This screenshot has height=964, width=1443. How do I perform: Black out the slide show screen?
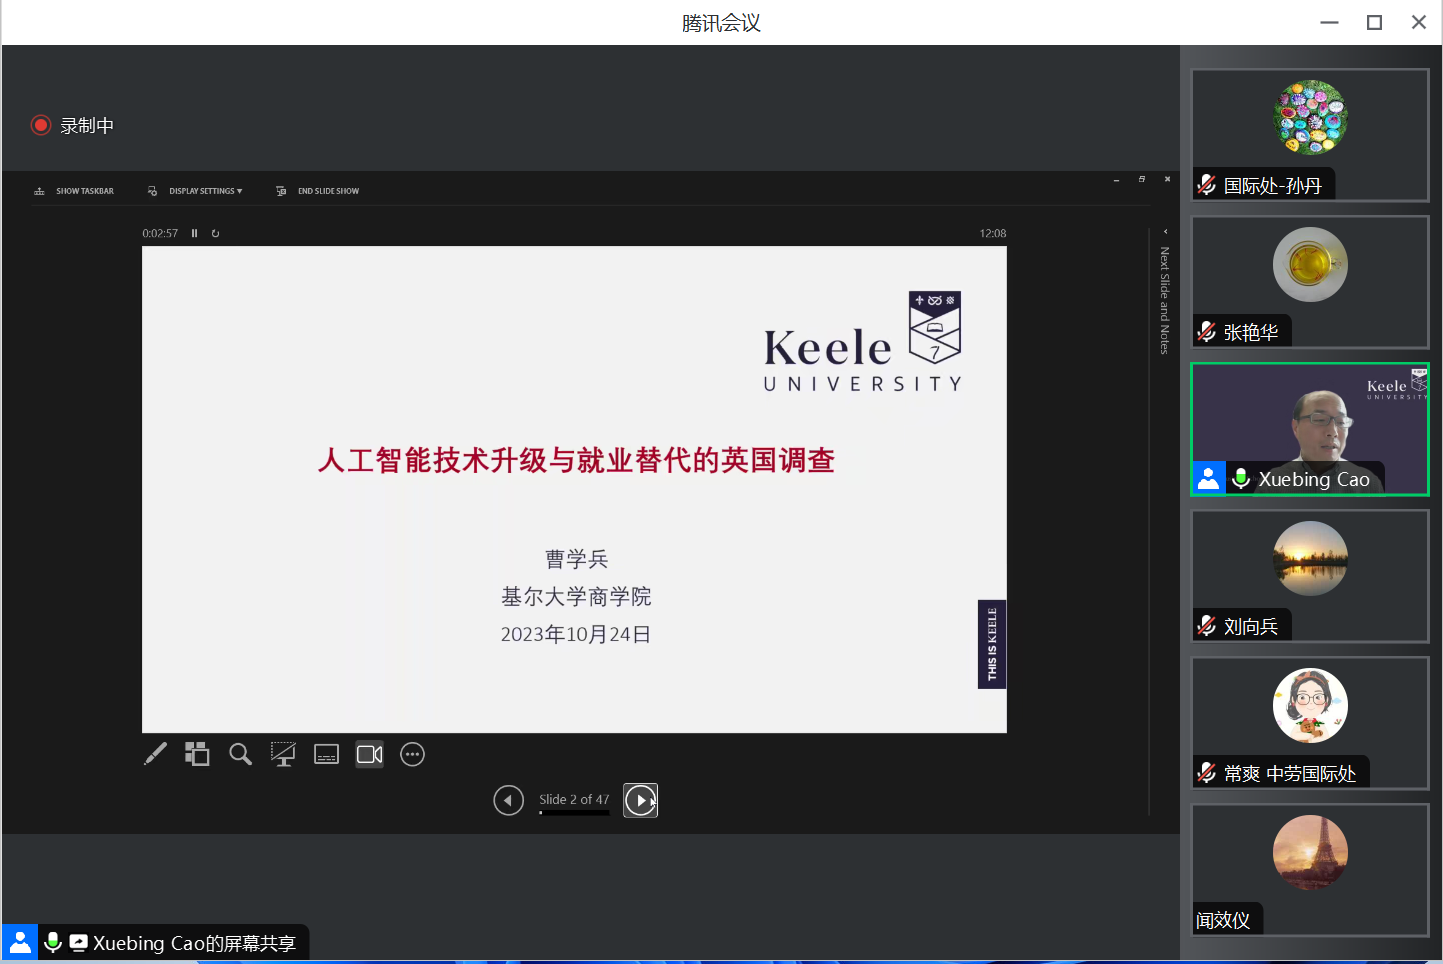pyautogui.click(x=283, y=754)
